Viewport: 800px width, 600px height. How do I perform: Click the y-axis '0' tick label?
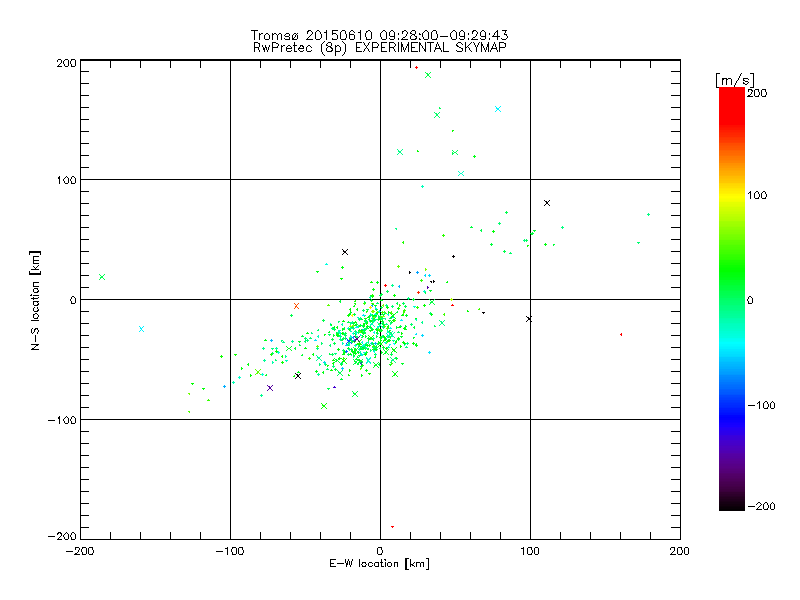pos(73,300)
